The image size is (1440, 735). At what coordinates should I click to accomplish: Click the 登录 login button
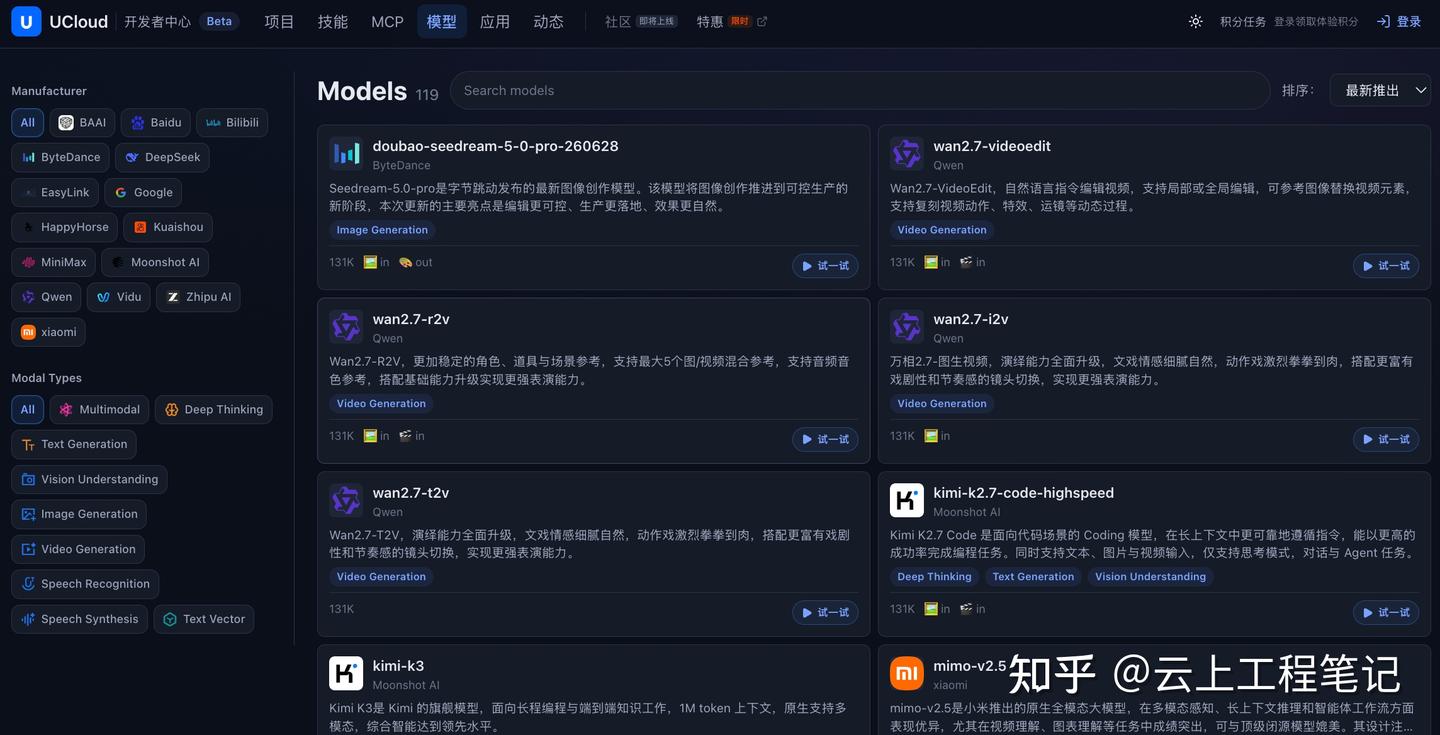[x=1399, y=21]
